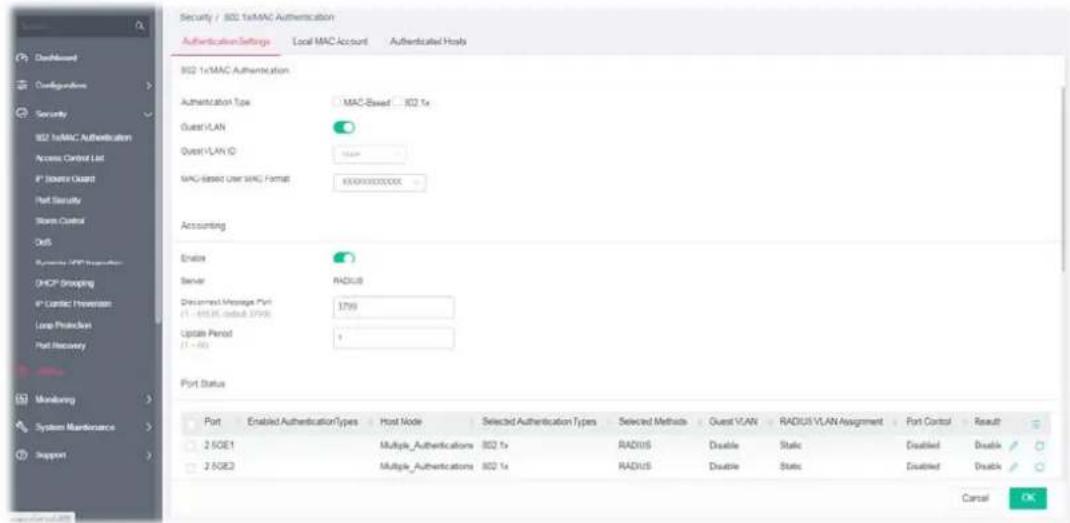Click the search magnifier icon in sidebar
This screenshot has width=1070, height=523.
click(x=140, y=26)
